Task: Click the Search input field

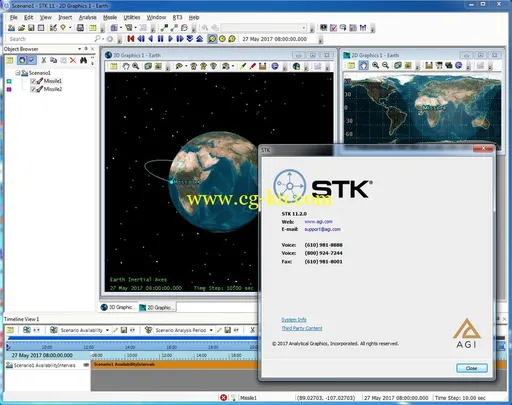Action: tap(50, 39)
